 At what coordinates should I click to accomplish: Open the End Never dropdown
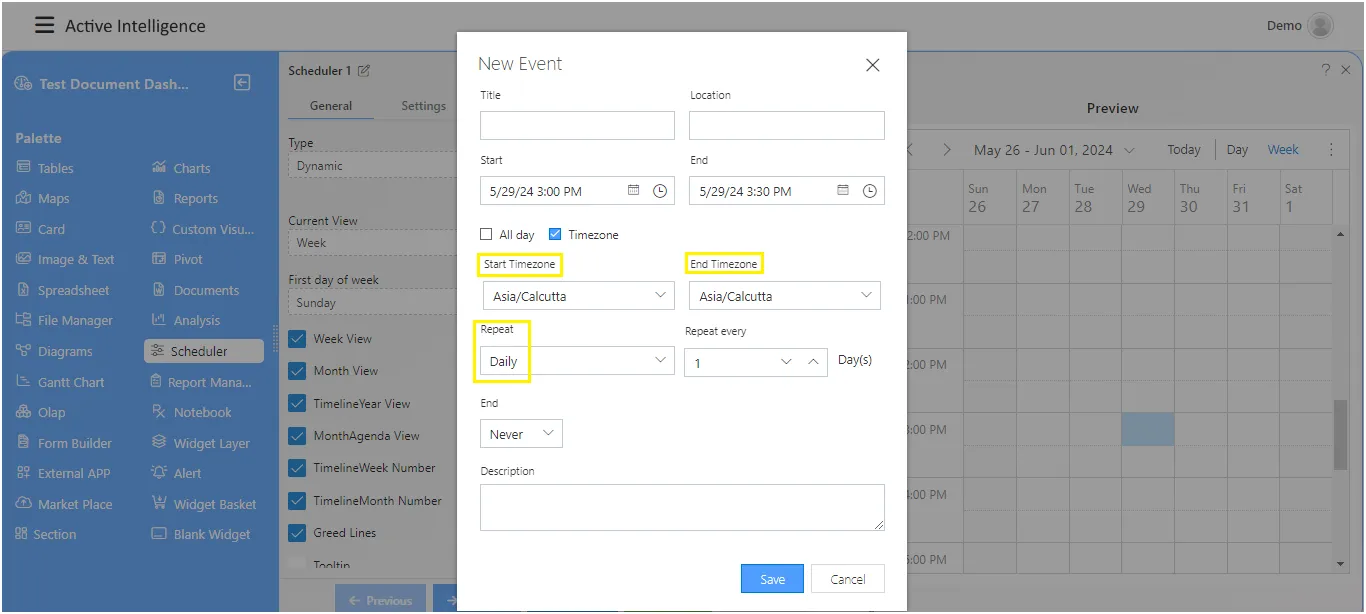521,434
